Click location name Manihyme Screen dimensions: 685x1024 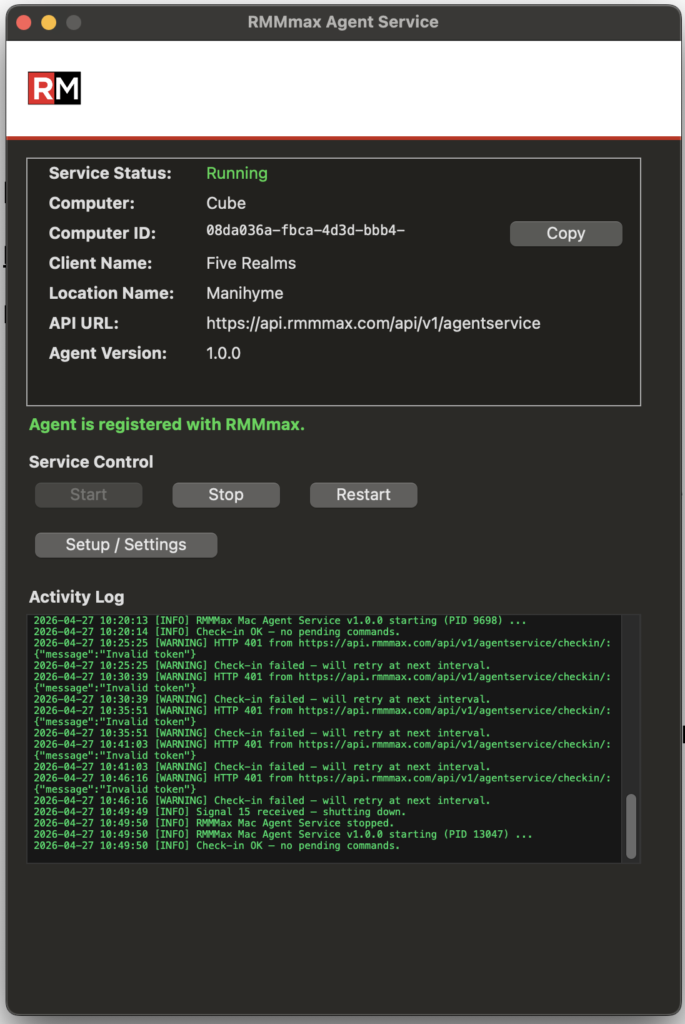244,293
